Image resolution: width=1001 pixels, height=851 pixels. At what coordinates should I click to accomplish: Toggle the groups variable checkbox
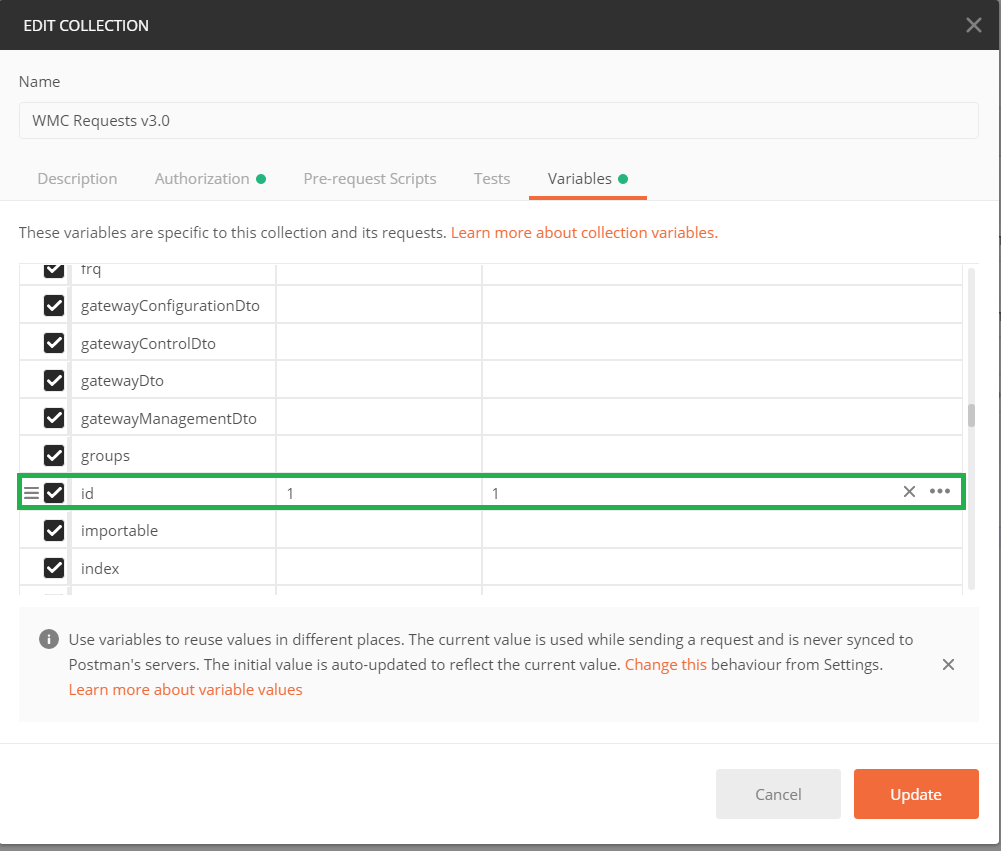point(54,456)
